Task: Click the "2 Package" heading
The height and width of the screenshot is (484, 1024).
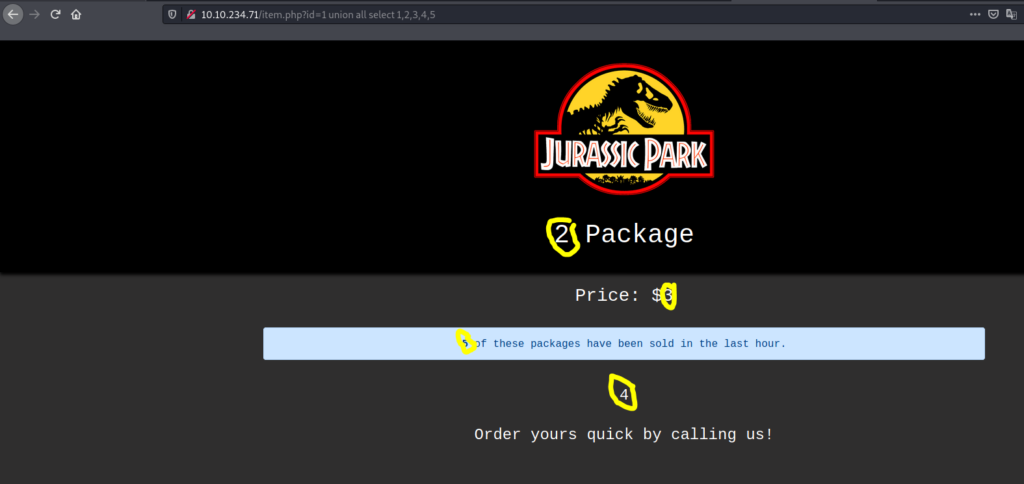Action: tap(624, 234)
